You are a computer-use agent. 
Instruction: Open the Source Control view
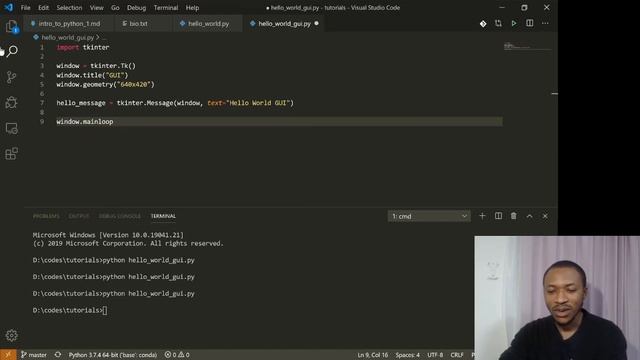(11, 77)
